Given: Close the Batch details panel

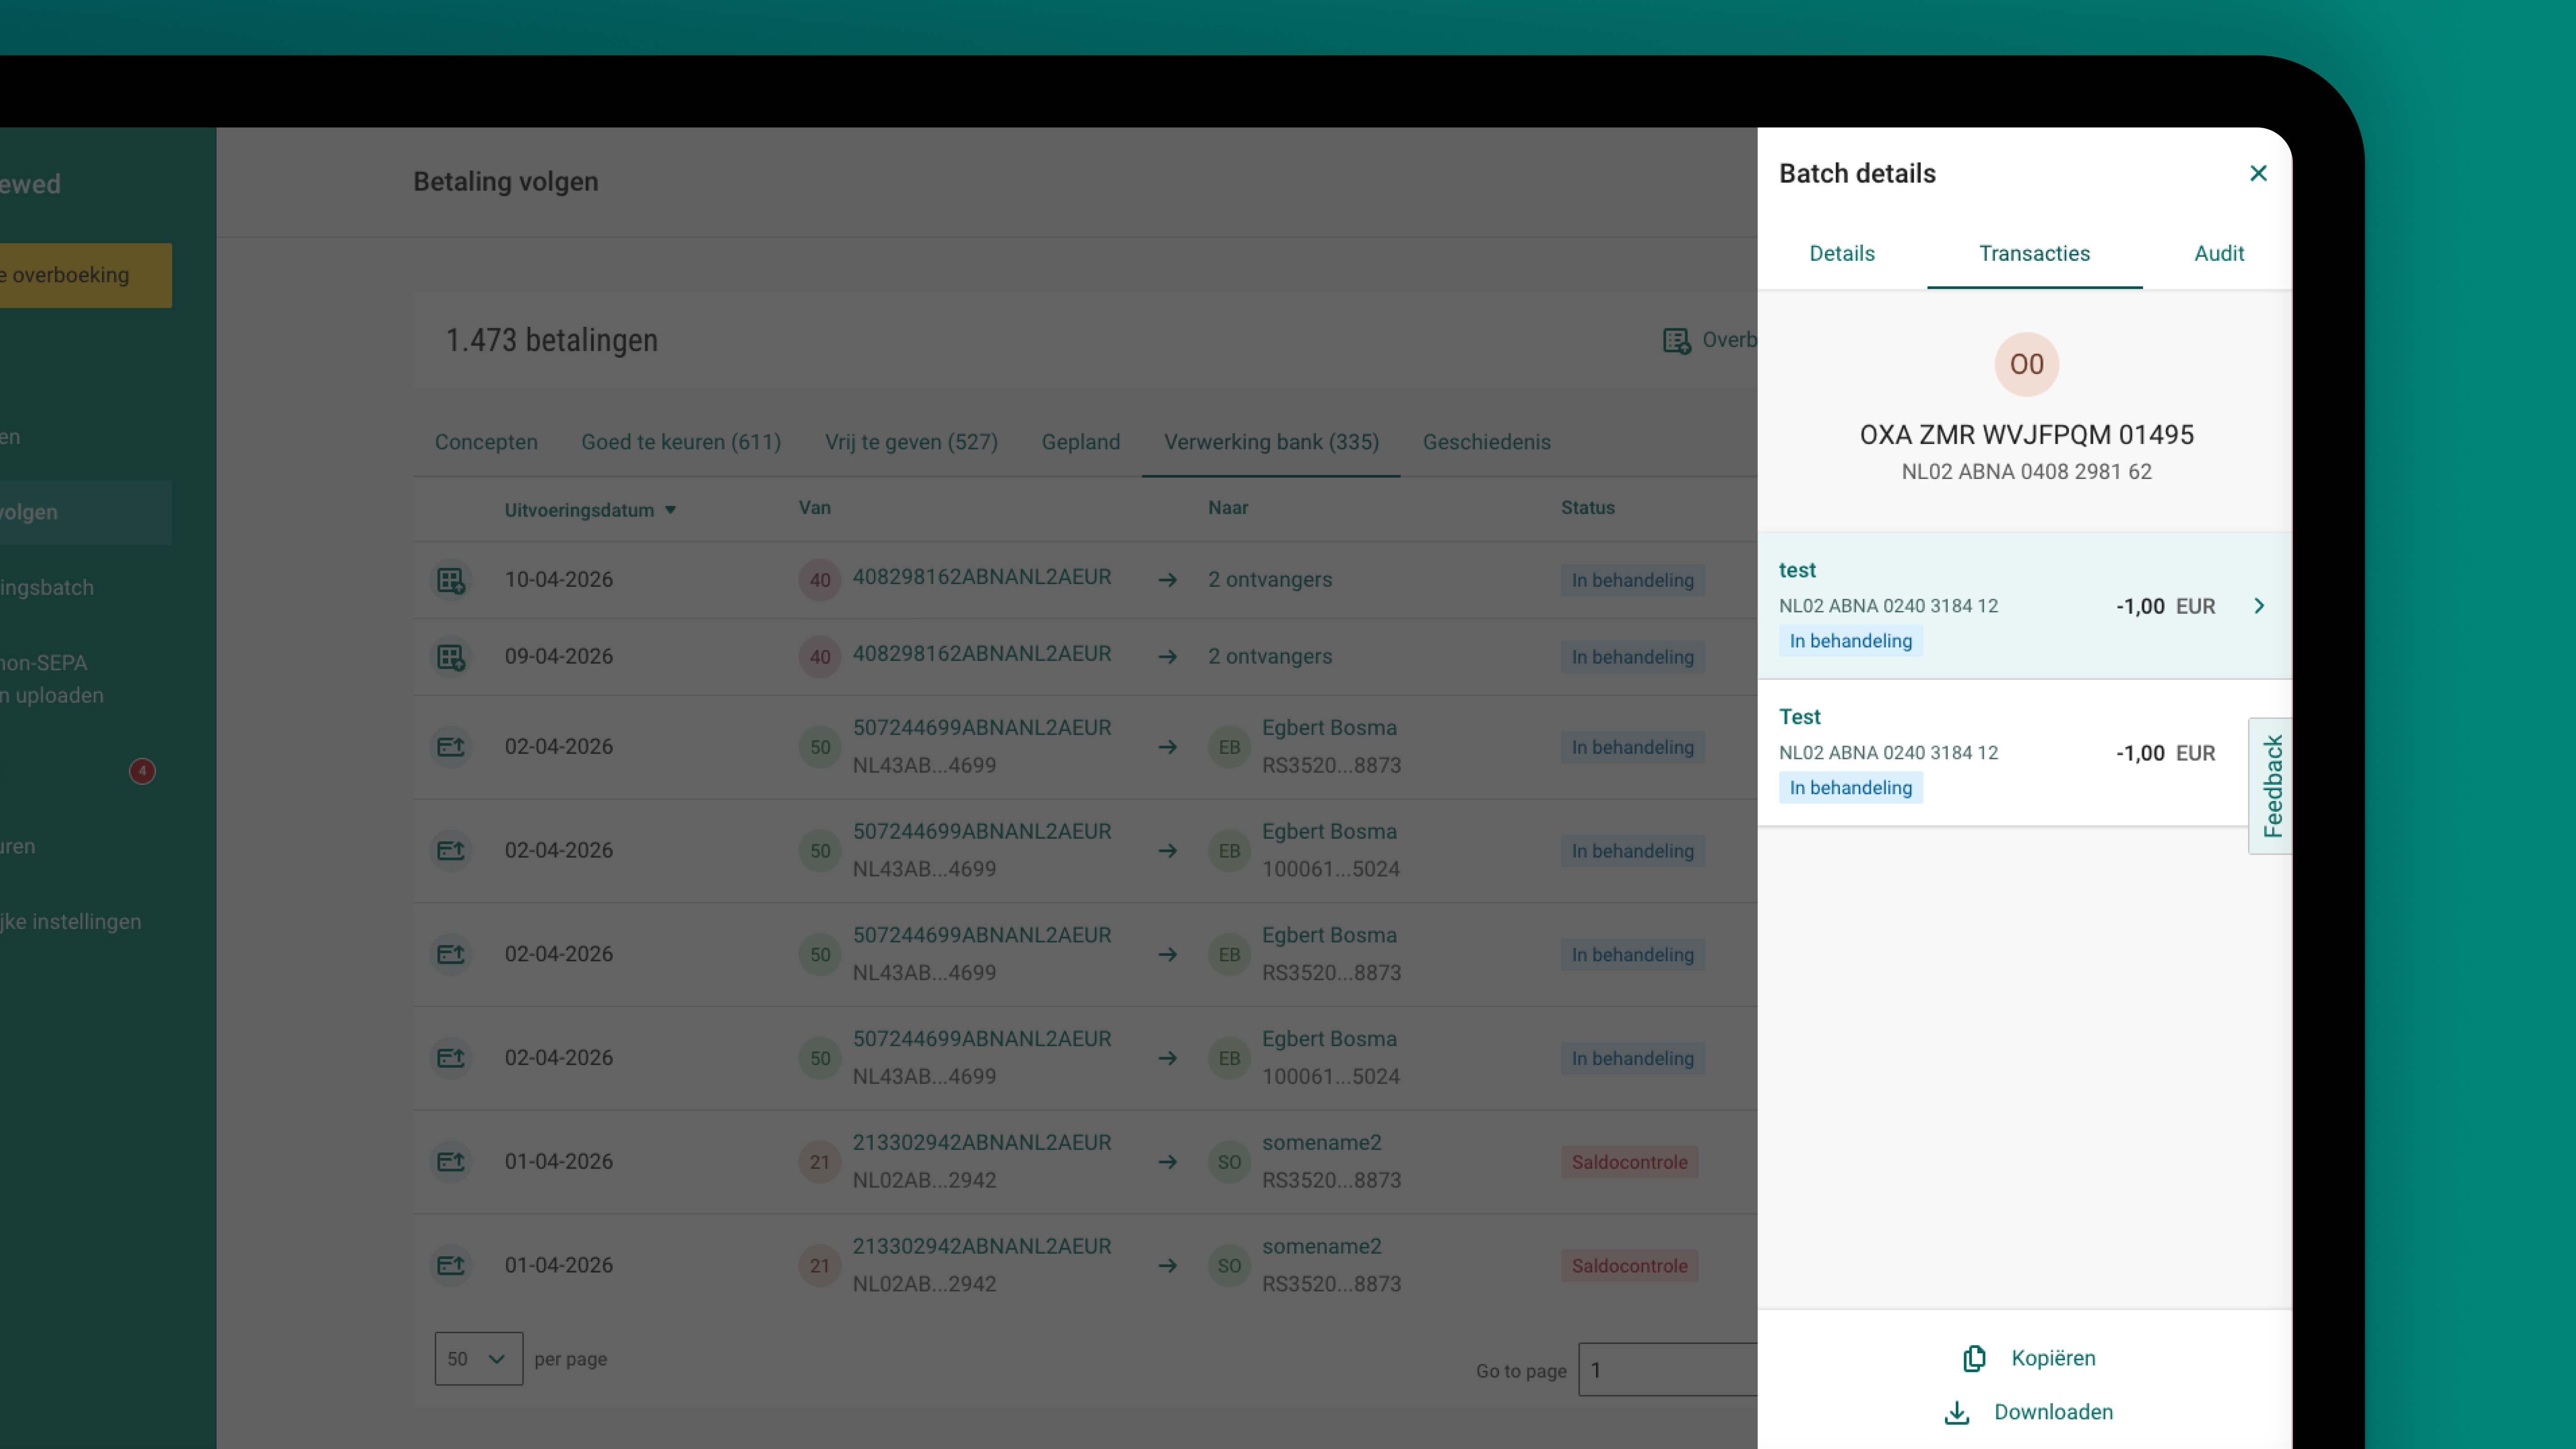Looking at the screenshot, I should tap(2258, 173).
